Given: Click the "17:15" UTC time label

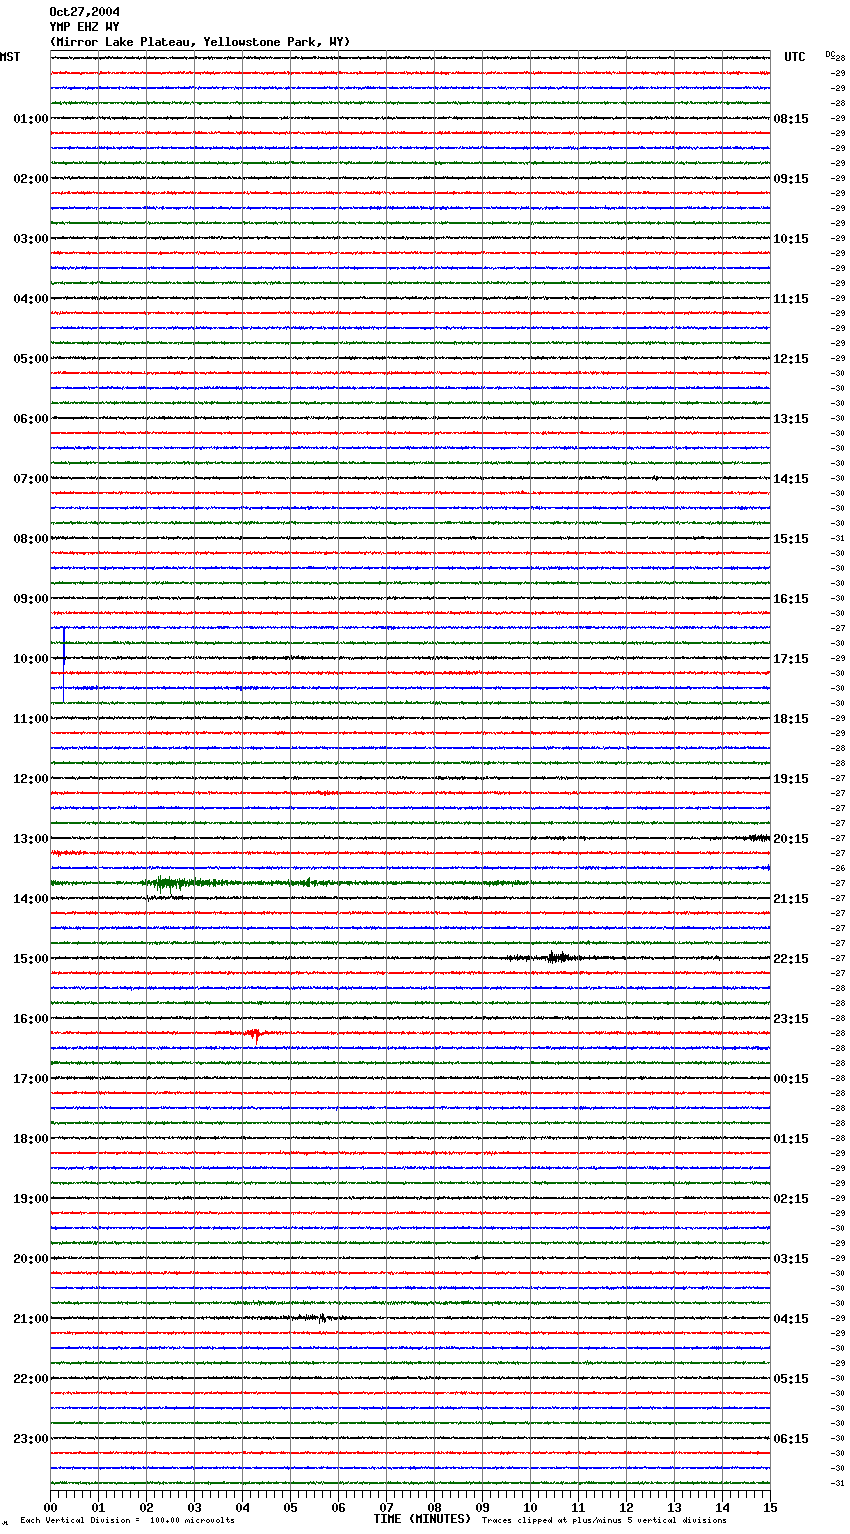Looking at the screenshot, I should point(791,659).
